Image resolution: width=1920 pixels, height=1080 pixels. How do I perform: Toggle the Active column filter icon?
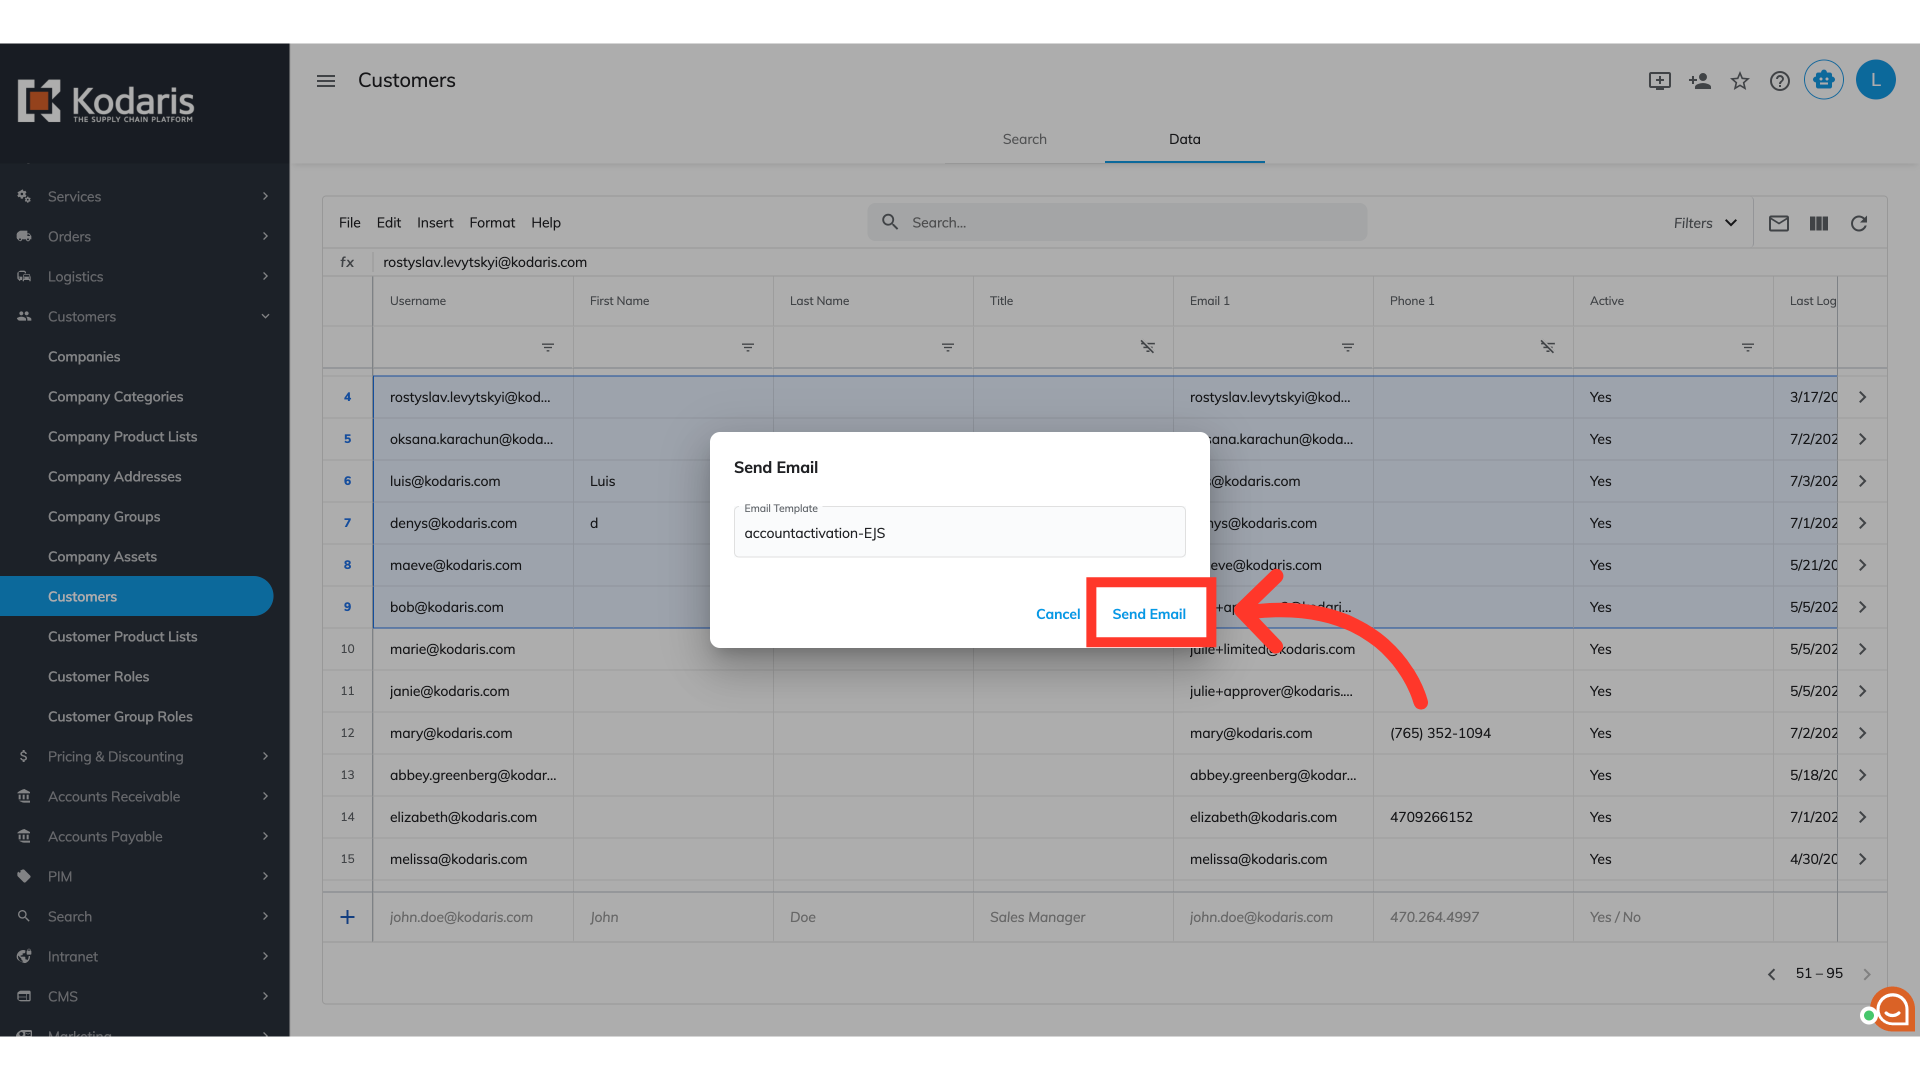coord(1748,347)
